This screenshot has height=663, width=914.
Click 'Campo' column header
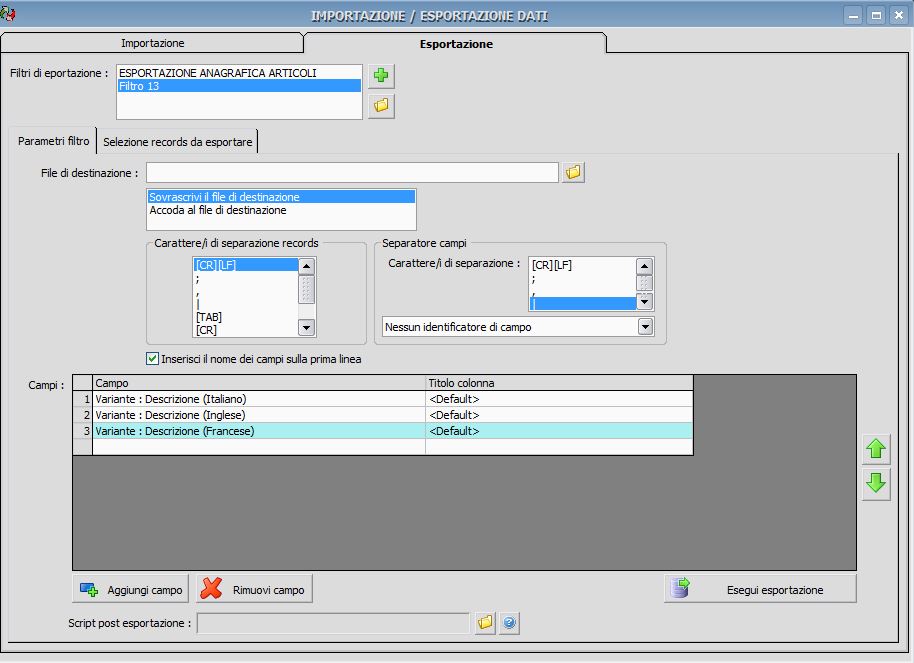coord(259,383)
